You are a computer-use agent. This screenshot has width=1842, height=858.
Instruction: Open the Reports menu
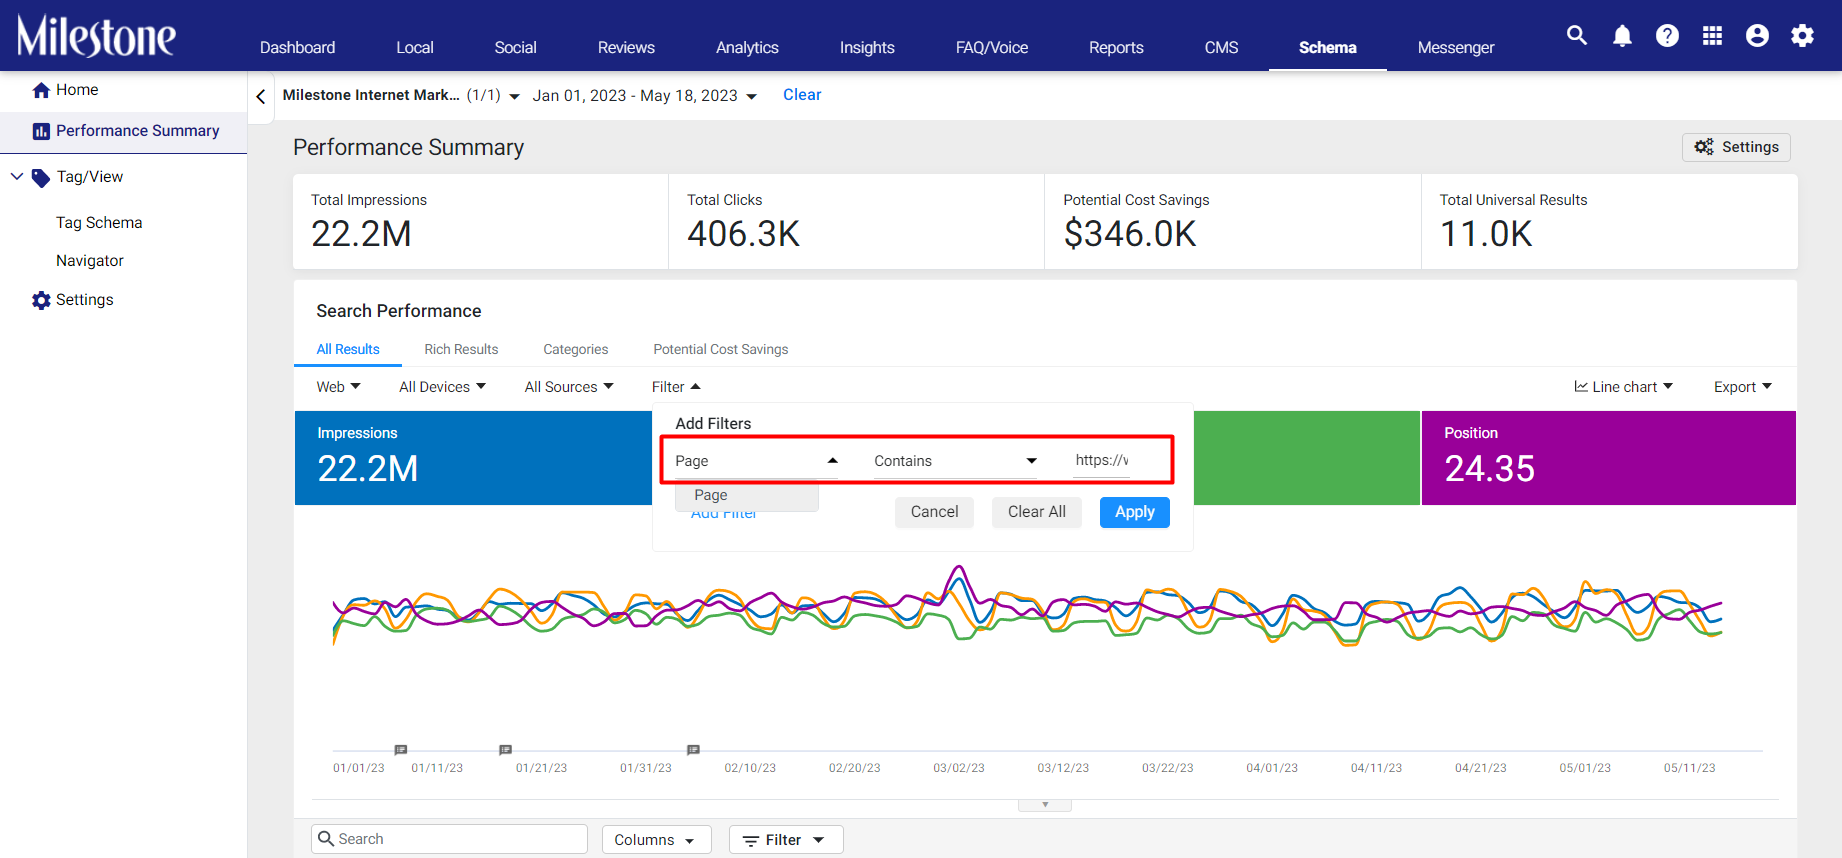[x=1116, y=47]
